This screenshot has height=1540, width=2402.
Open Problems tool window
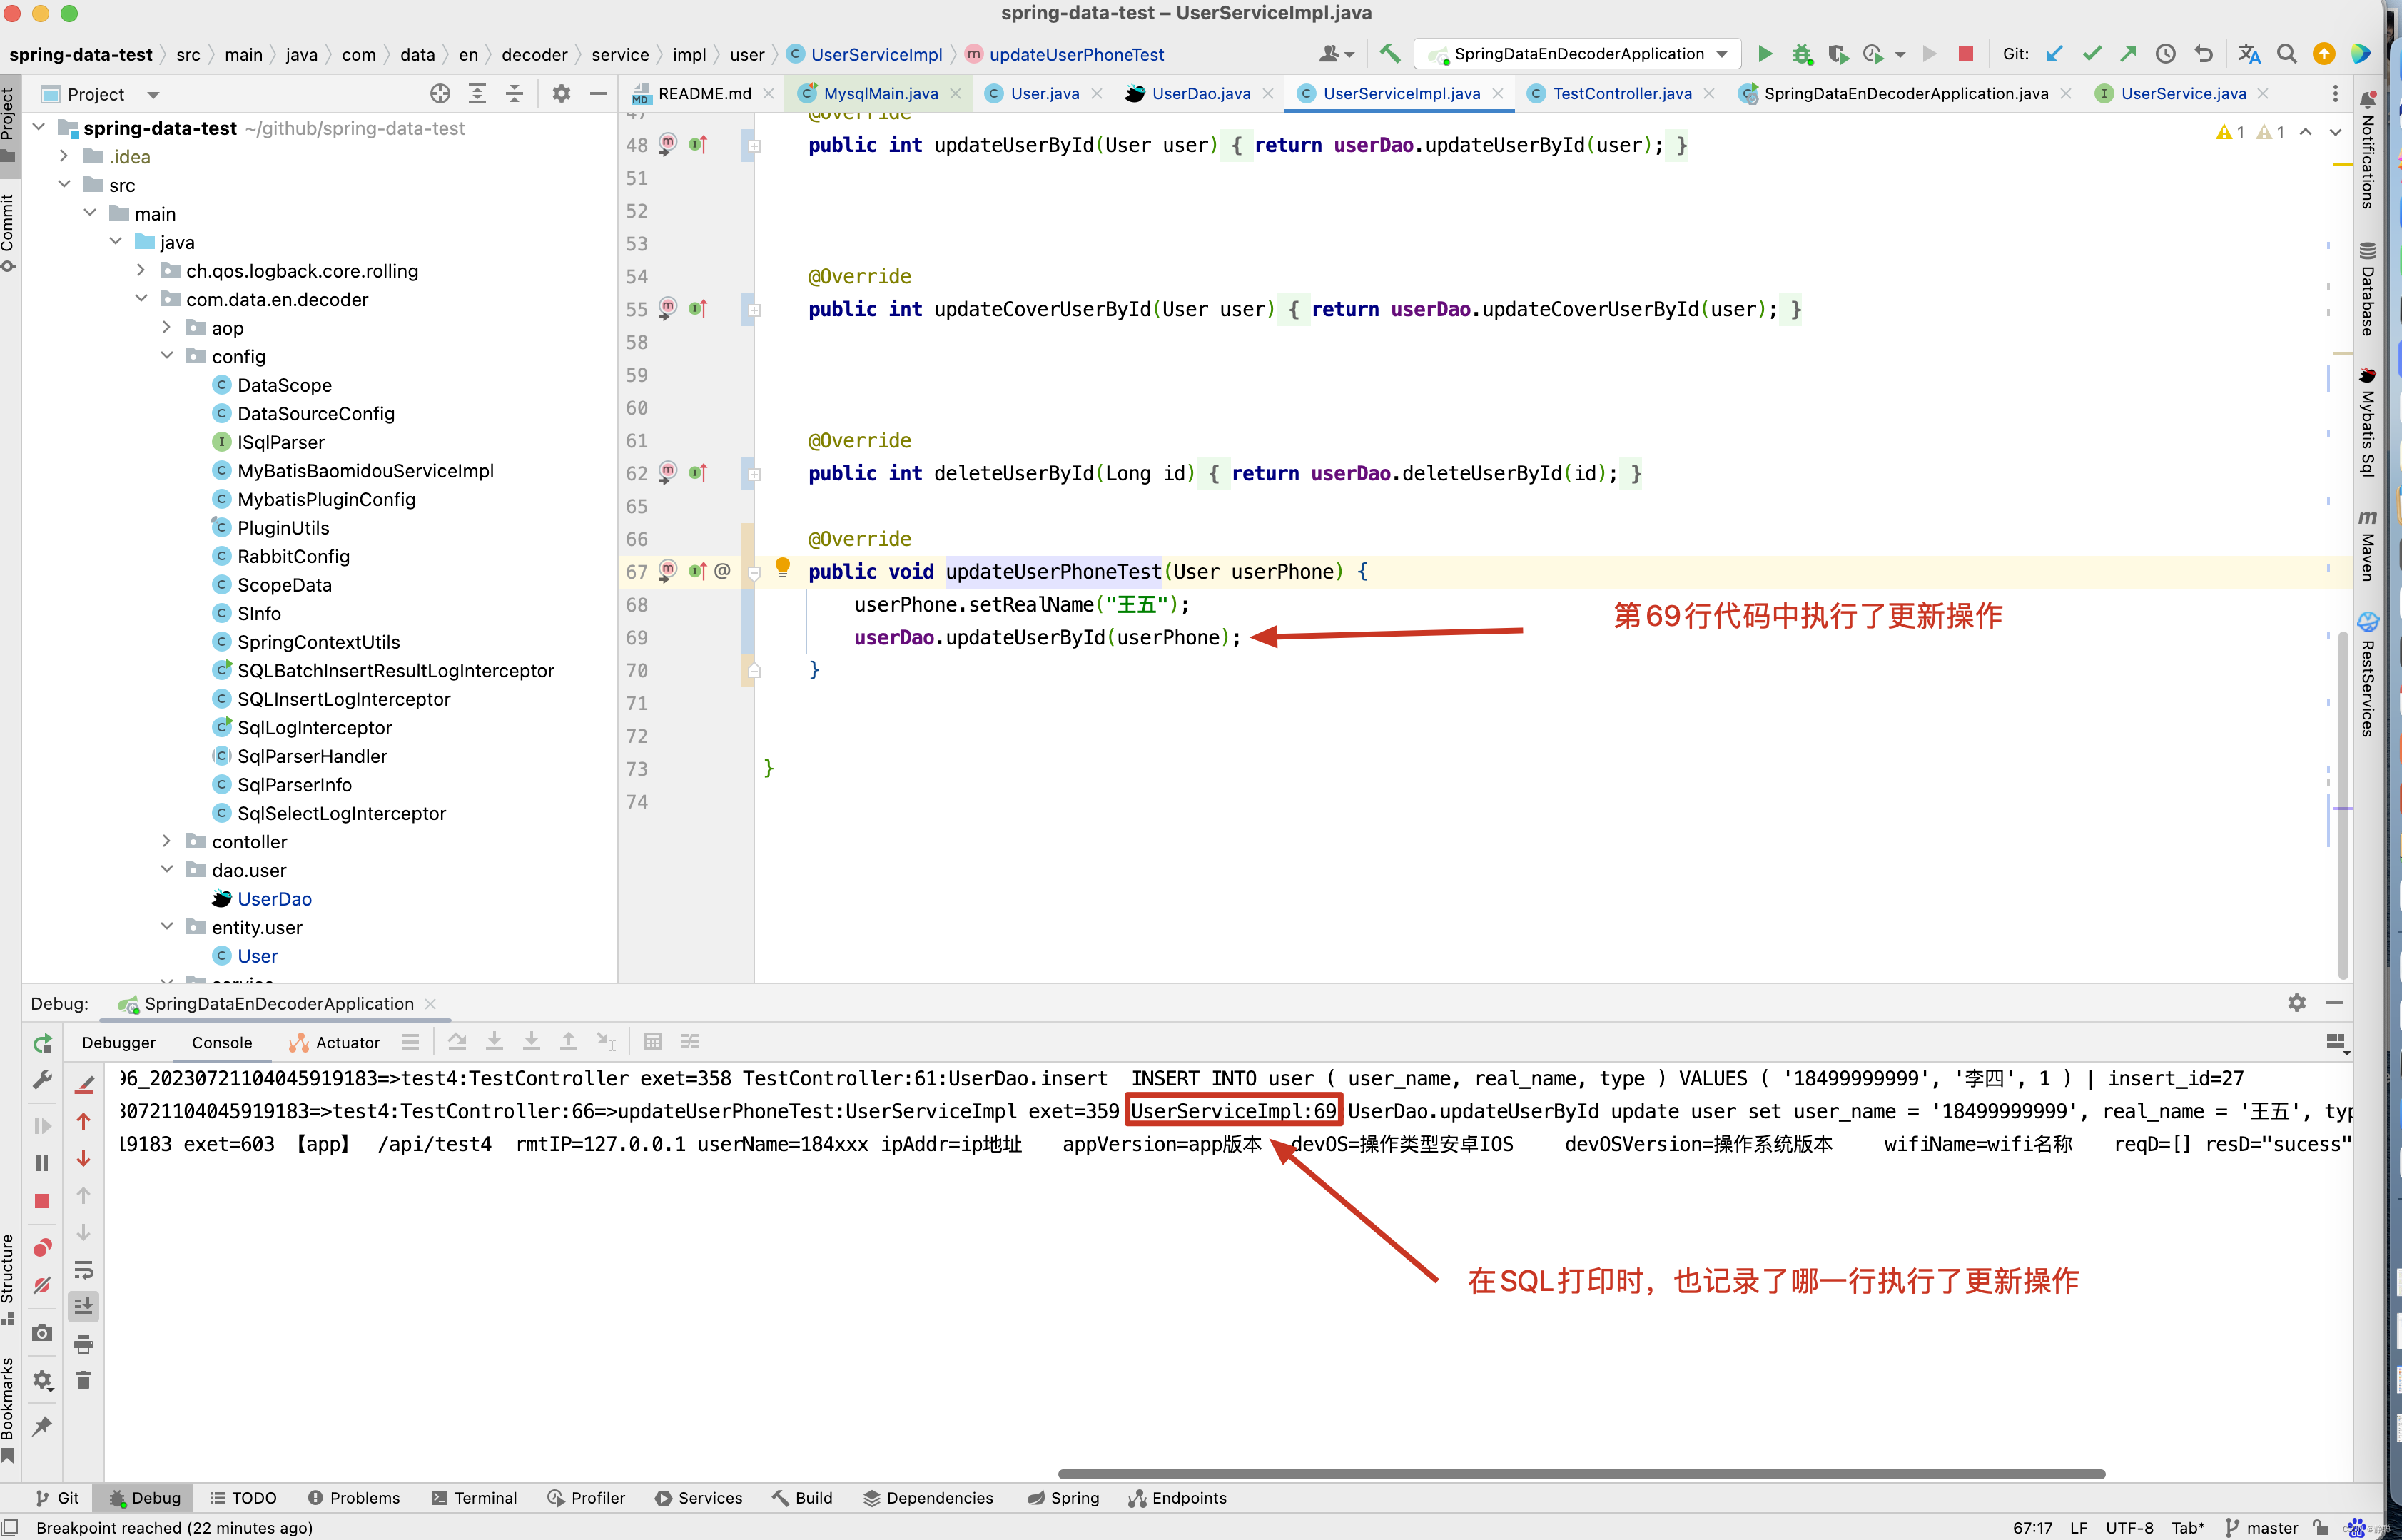[x=354, y=1498]
